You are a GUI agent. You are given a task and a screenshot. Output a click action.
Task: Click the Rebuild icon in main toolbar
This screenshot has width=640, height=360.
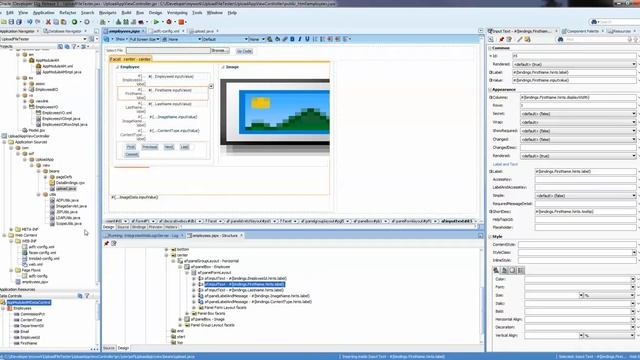pyautogui.click(x=126, y=22)
